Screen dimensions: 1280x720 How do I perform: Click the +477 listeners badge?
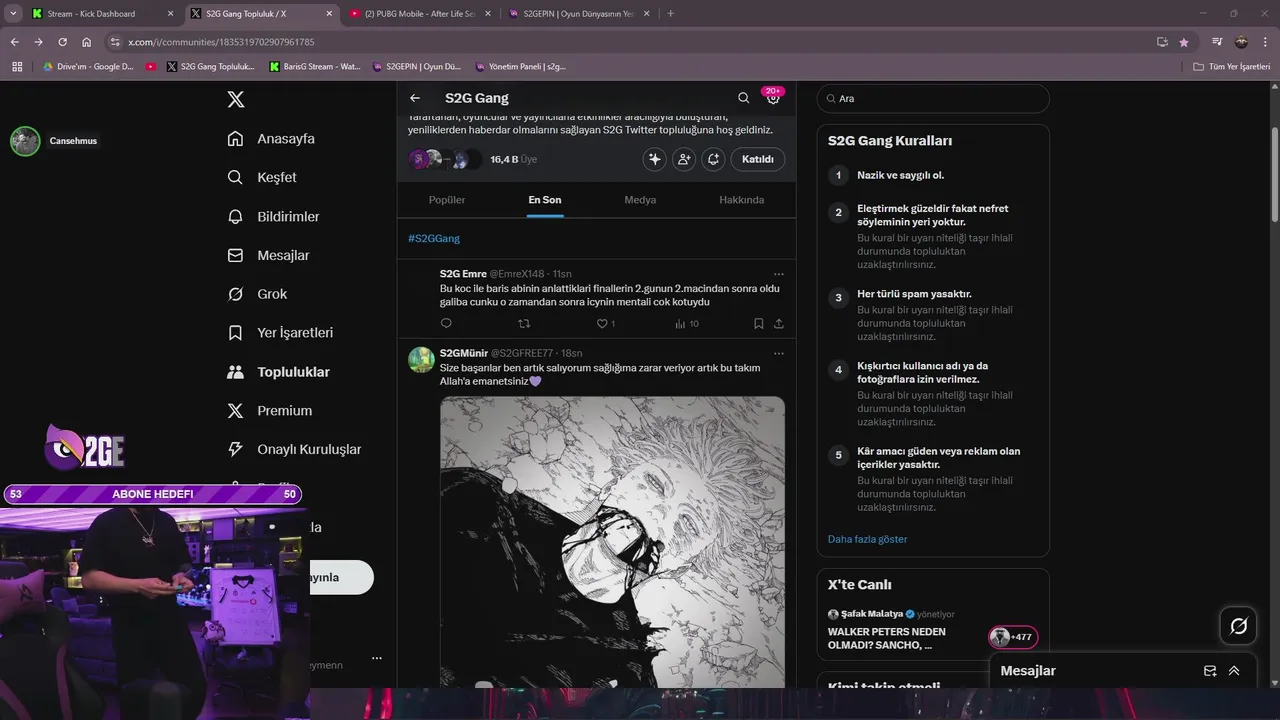click(x=1013, y=637)
